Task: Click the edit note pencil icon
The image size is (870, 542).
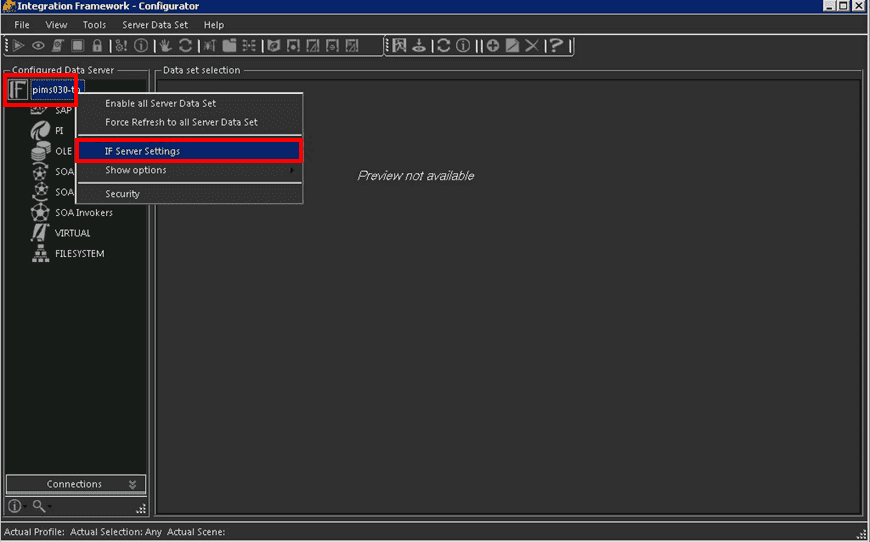Action: (x=512, y=45)
